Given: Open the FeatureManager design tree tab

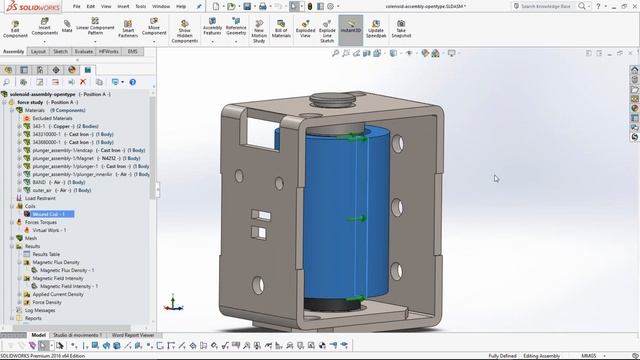Looking at the screenshot, I should click(x=8, y=70).
